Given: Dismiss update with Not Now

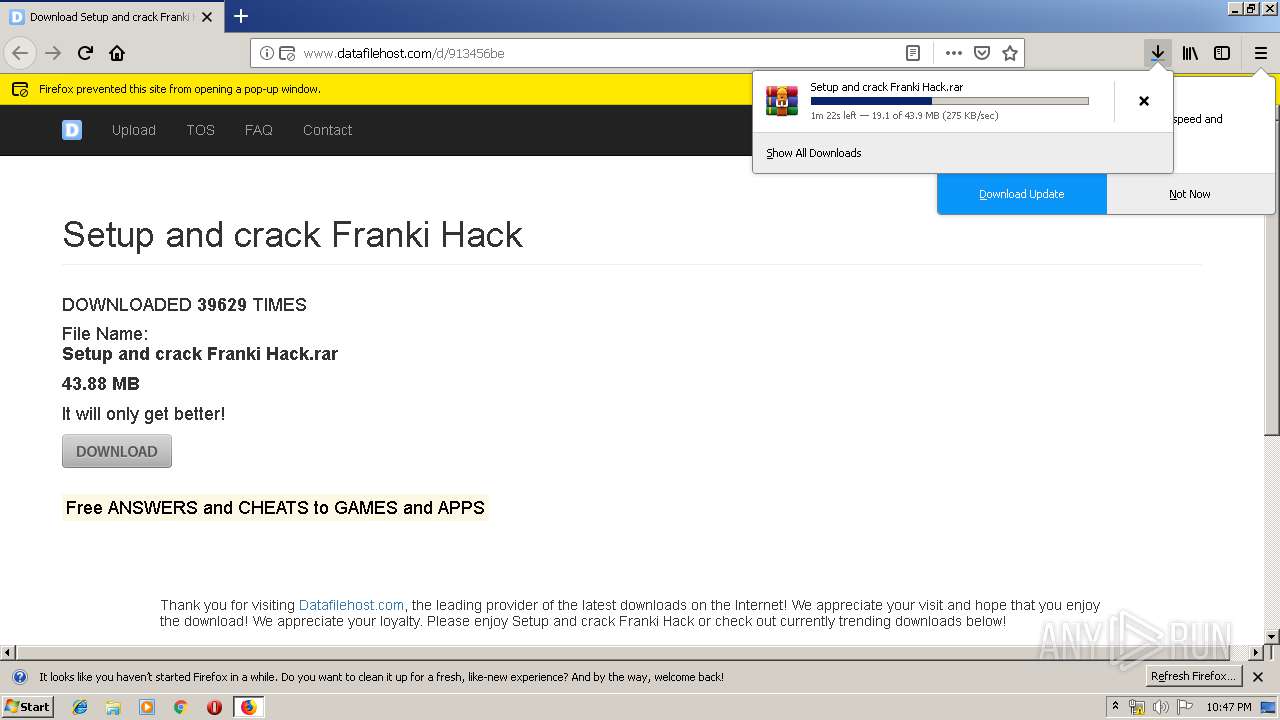Looking at the screenshot, I should click(1190, 194).
